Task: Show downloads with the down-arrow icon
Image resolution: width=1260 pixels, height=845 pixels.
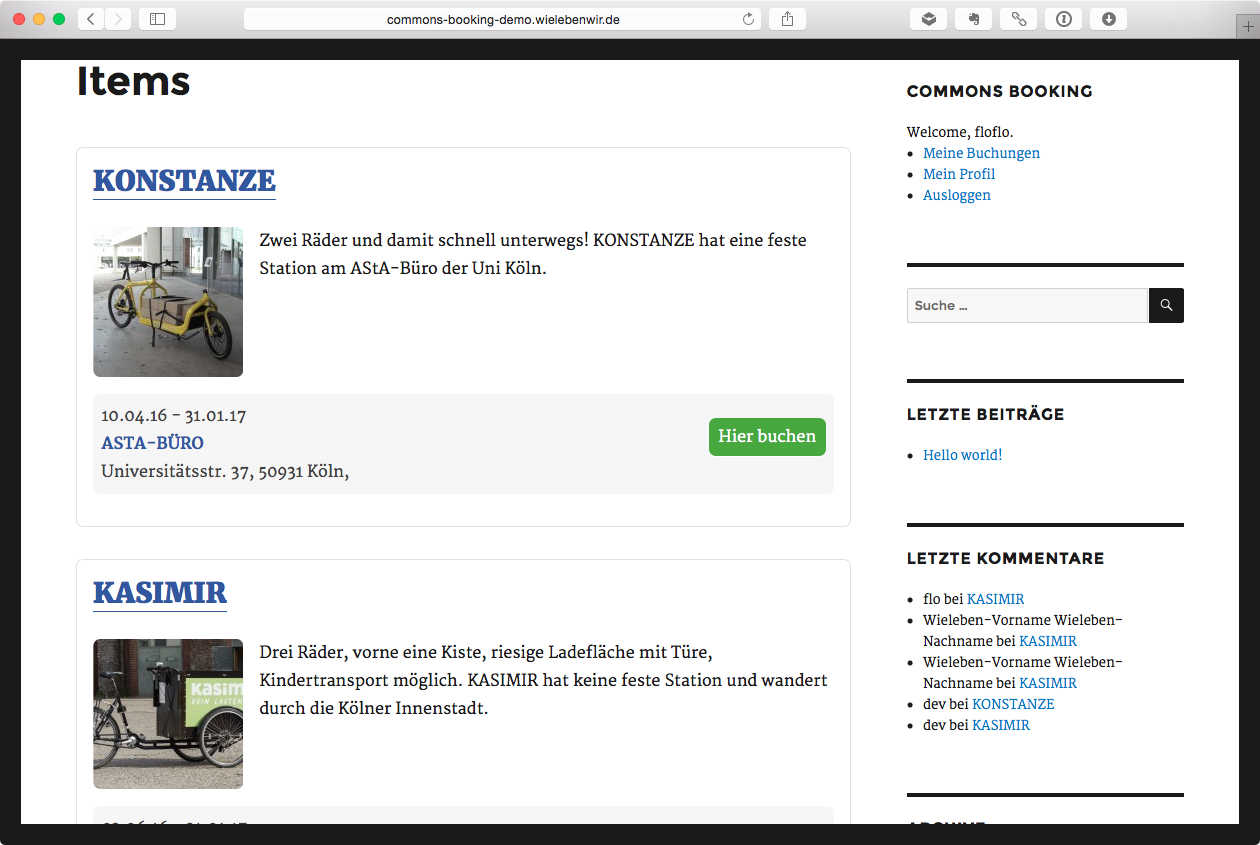Action: [x=1108, y=19]
